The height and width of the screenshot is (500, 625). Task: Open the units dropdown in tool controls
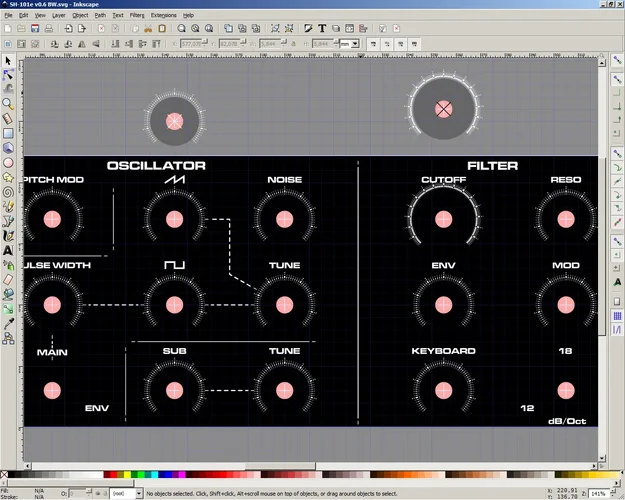click(349, 44)
